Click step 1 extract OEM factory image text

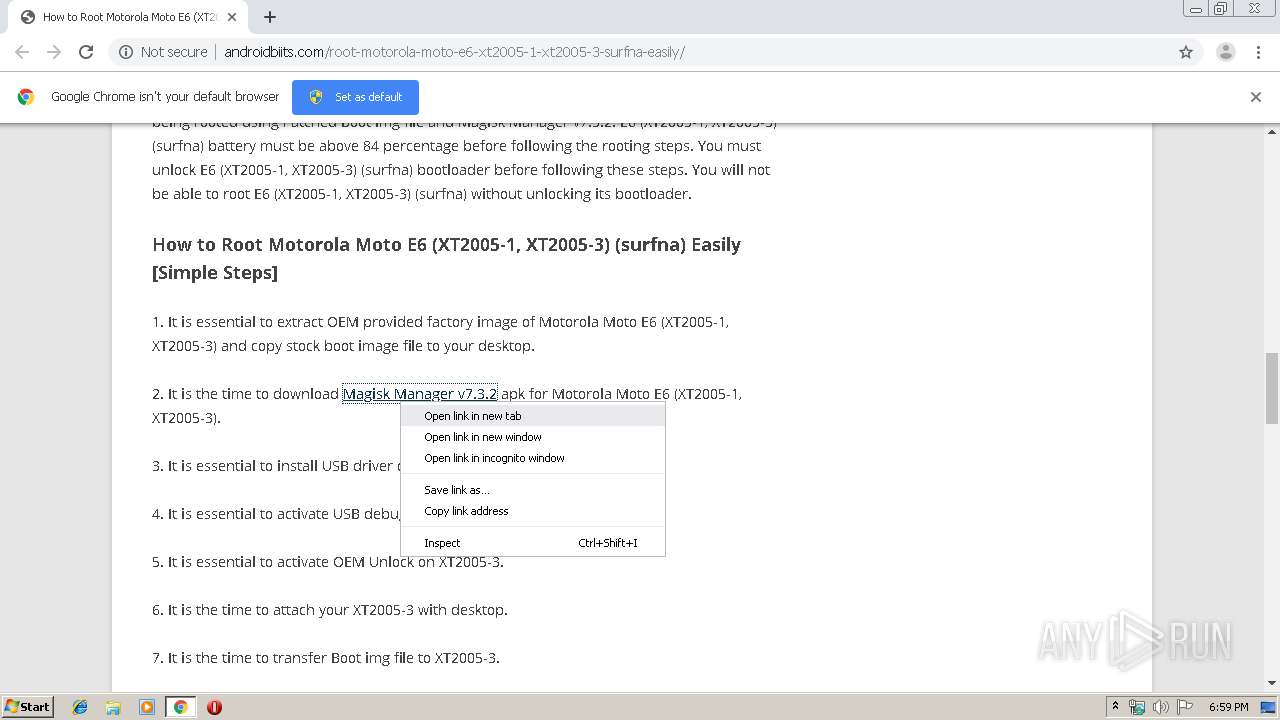click(440, 334)
